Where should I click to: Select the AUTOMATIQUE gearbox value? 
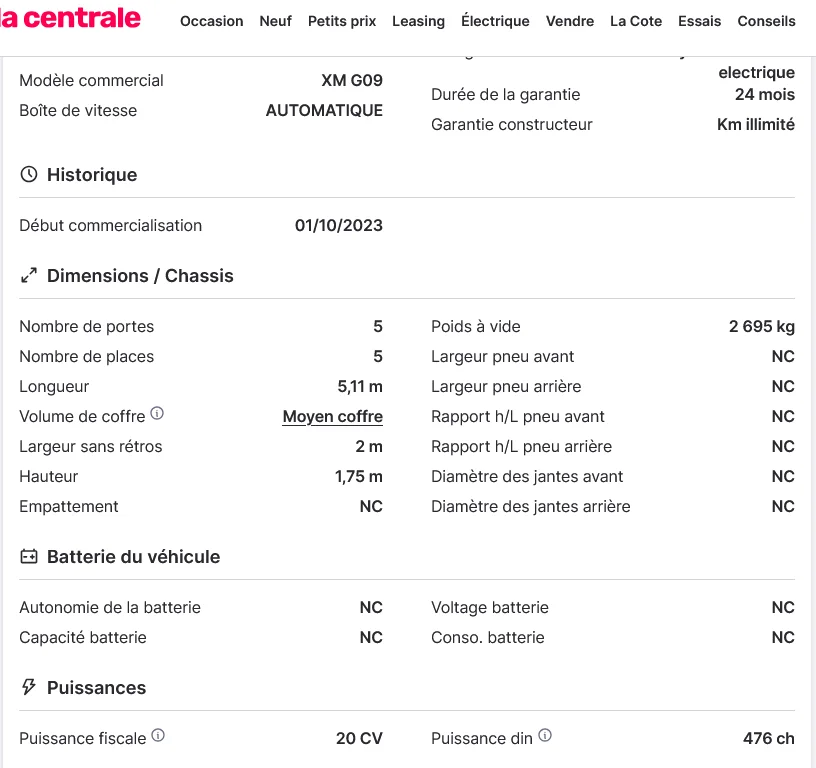point(324,111)
